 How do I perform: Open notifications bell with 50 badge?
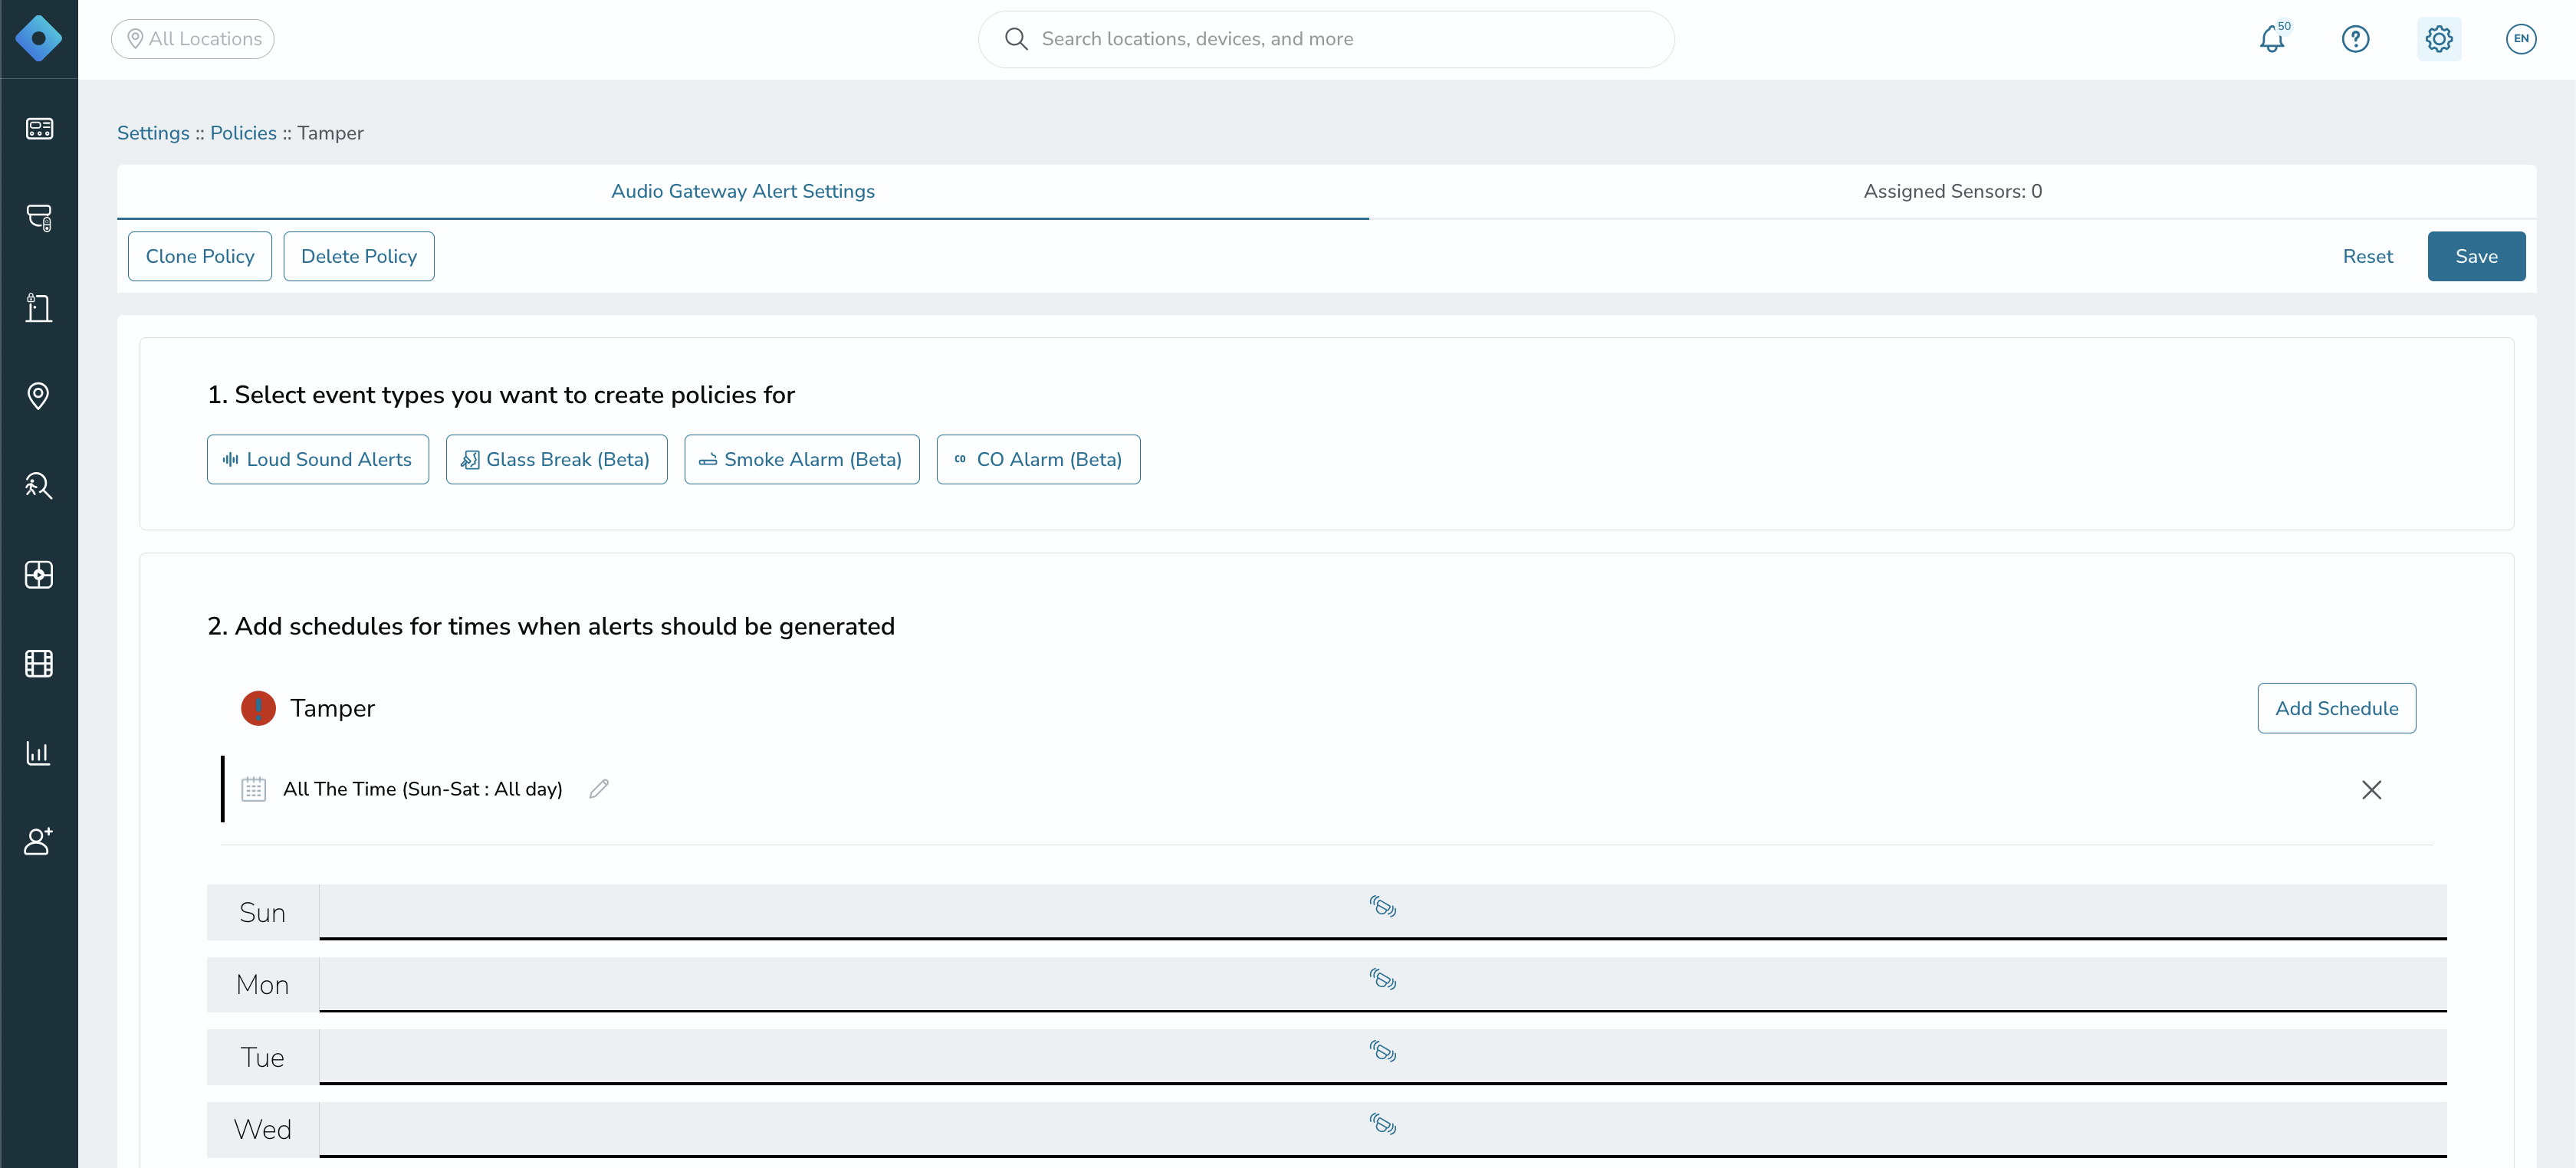[x=2272, y=39]
